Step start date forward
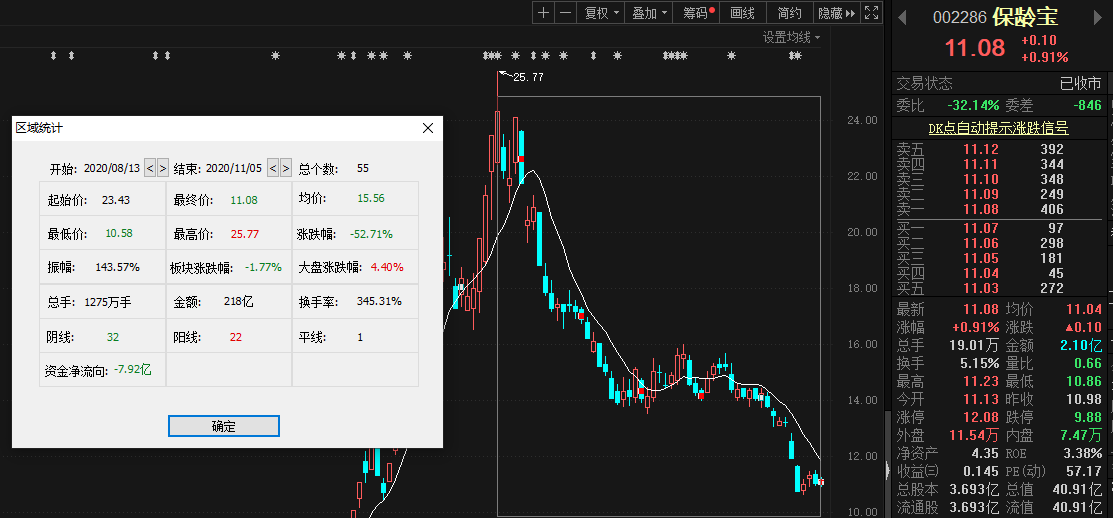Screen dimensions: 1113x518 [x=163, y=168]
